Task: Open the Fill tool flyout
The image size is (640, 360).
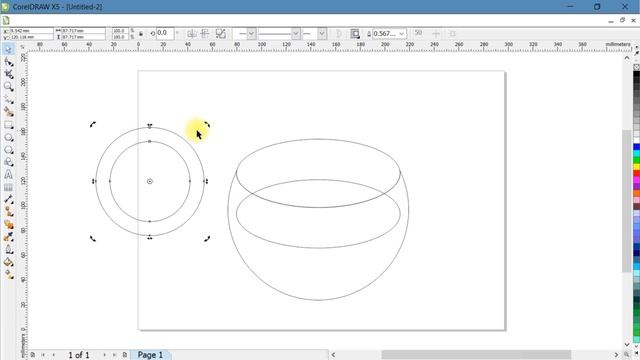Action: click(8, 262)
